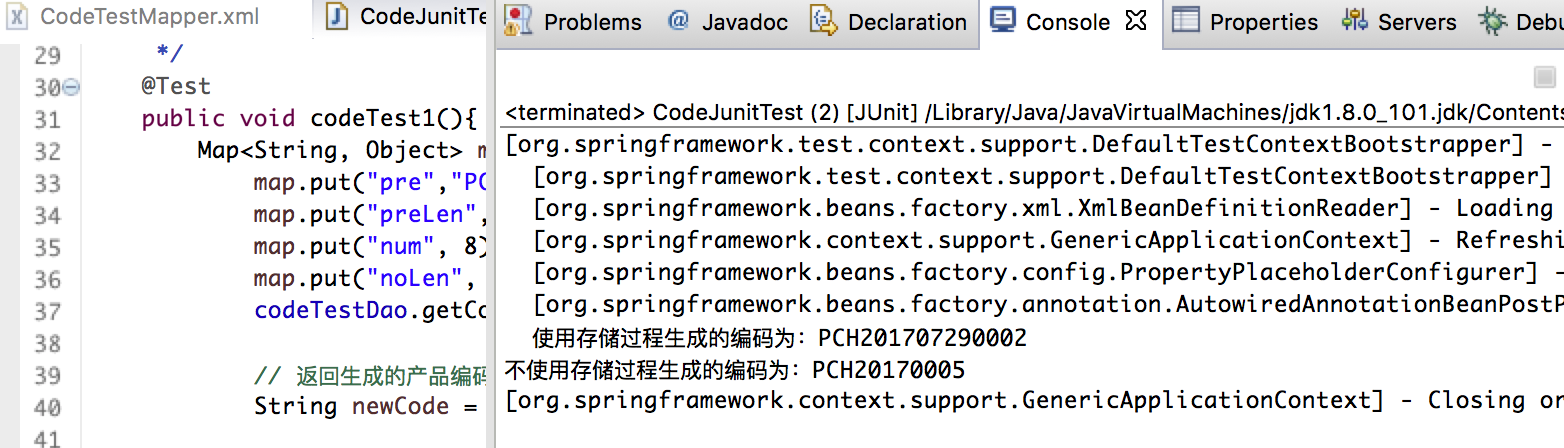Click the Declaration view icon
The height and width of the screenshot is (448, 1564).
point(824,21)
